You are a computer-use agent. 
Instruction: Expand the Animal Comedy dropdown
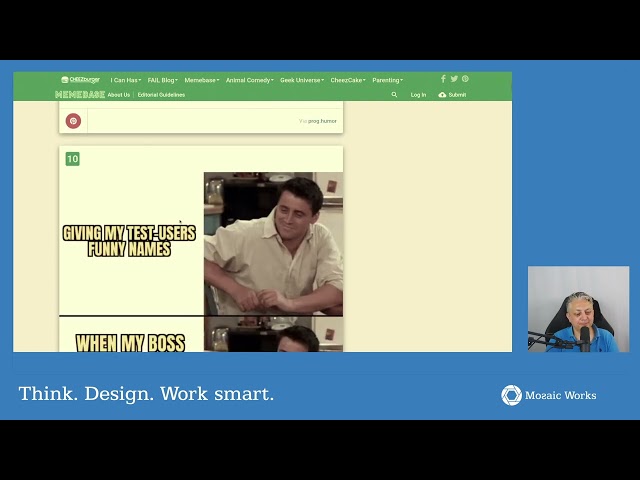pos(249,80)
